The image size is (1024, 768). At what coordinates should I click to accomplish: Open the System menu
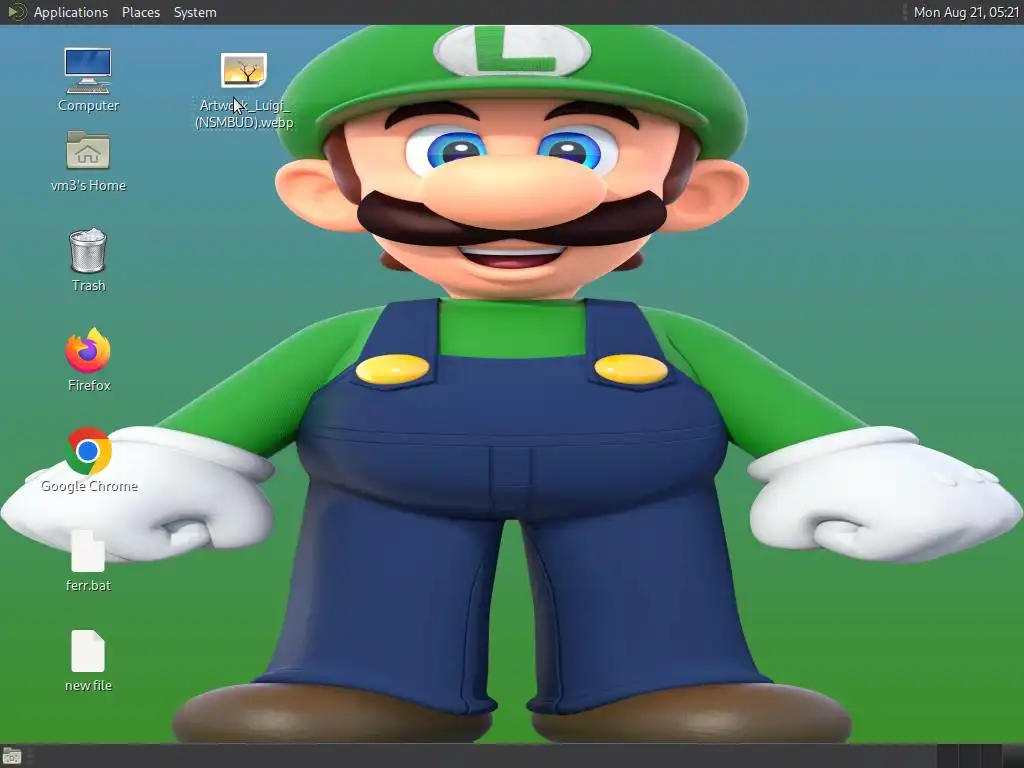pyautogui.click(x=195, y=12)
